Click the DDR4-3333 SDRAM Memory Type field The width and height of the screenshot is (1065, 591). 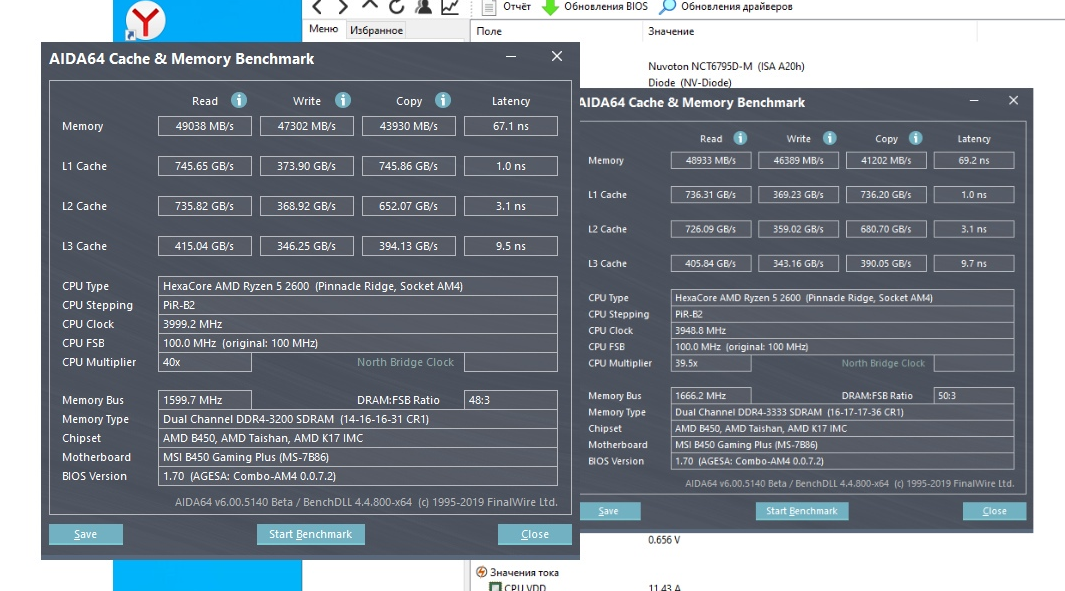click(x=842, y=412)
